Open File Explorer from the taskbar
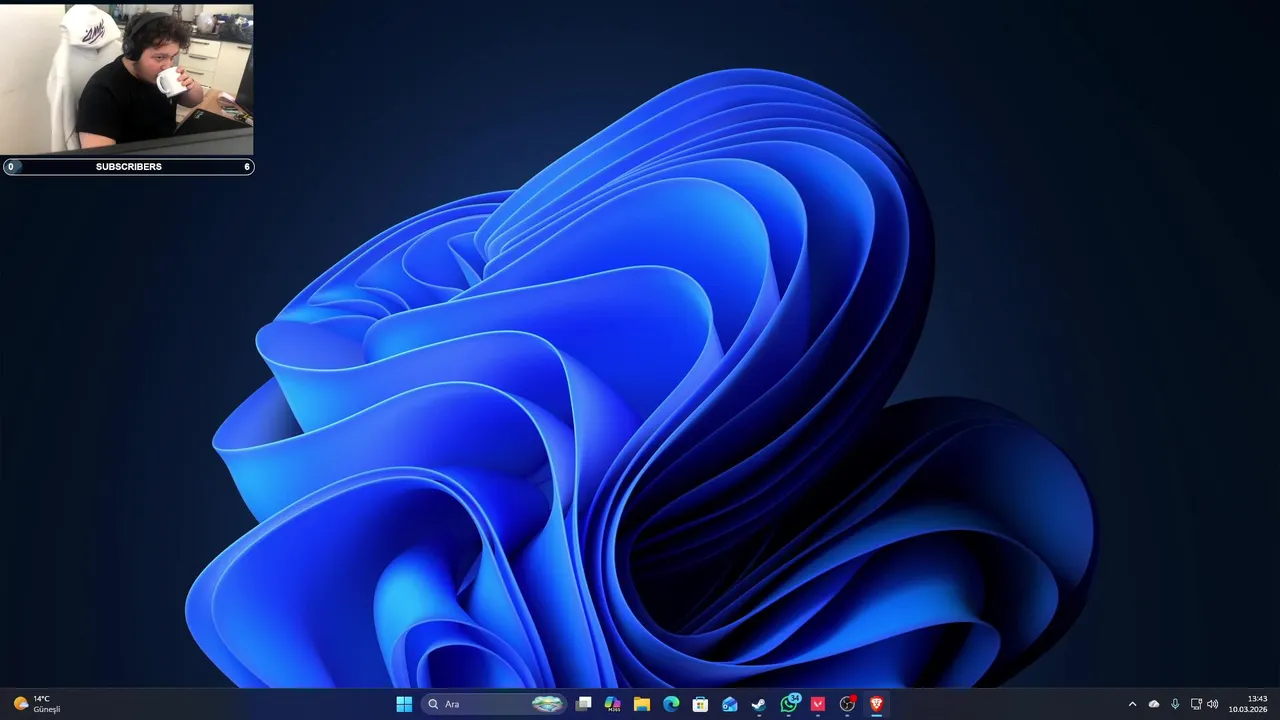Image resolution: width=1280 pixels, height=720 pixels. pyautogui.click(x=642, y=704)
